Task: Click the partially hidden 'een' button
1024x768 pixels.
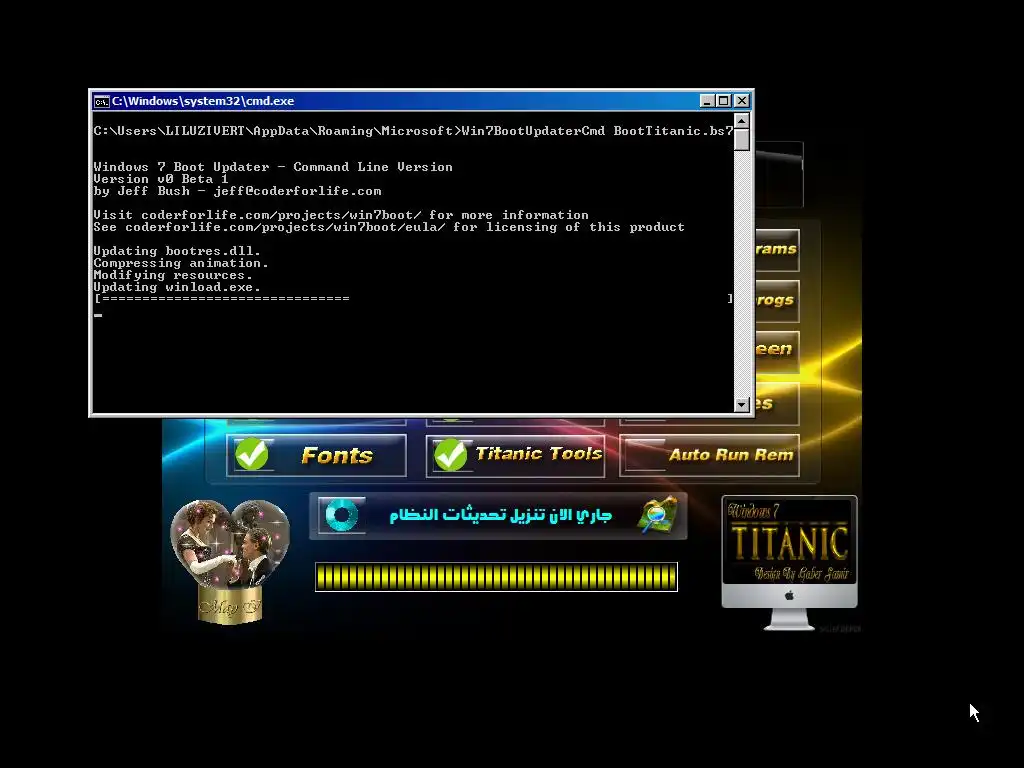Action: coord(777,351)
